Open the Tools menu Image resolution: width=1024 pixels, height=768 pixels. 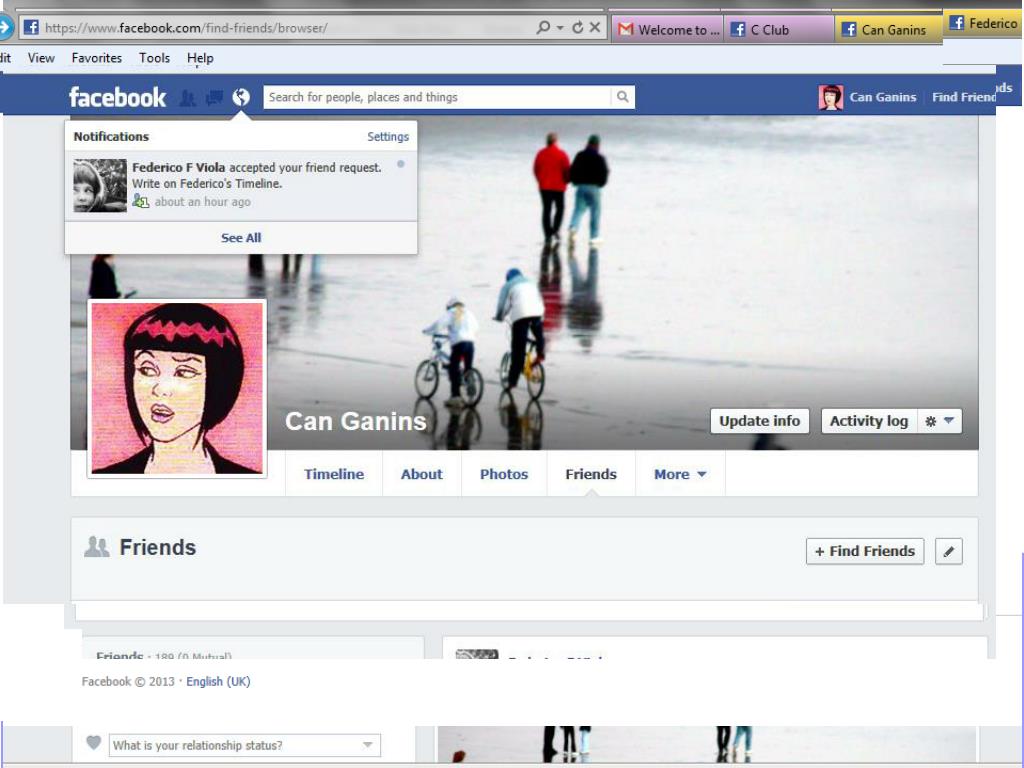point(154,58)
